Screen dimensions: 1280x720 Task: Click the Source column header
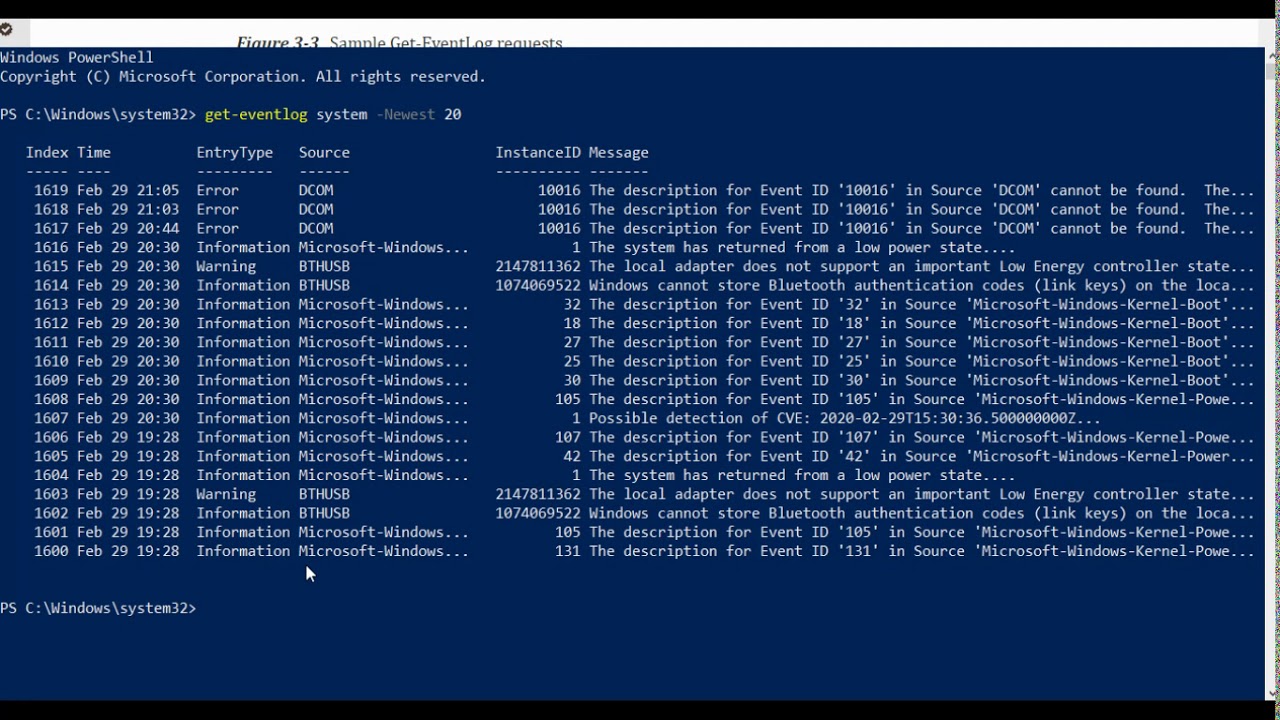324,152
